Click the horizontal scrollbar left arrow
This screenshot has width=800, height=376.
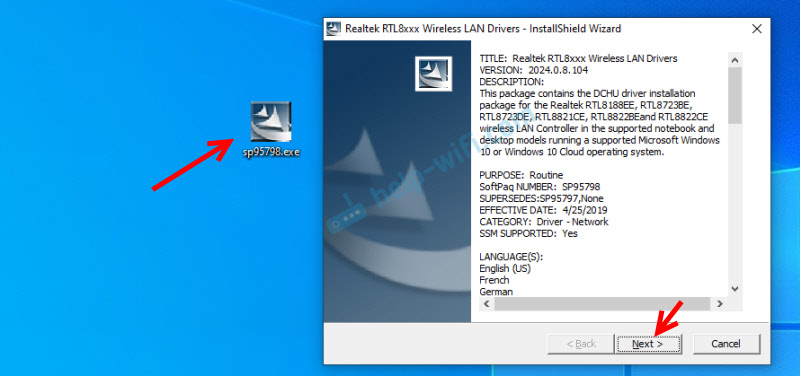click(486, 304)
